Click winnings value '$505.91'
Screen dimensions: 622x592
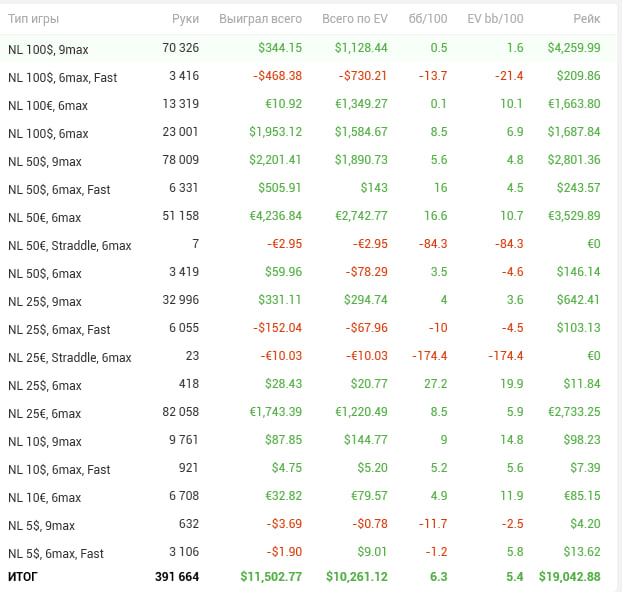[280, 188]
